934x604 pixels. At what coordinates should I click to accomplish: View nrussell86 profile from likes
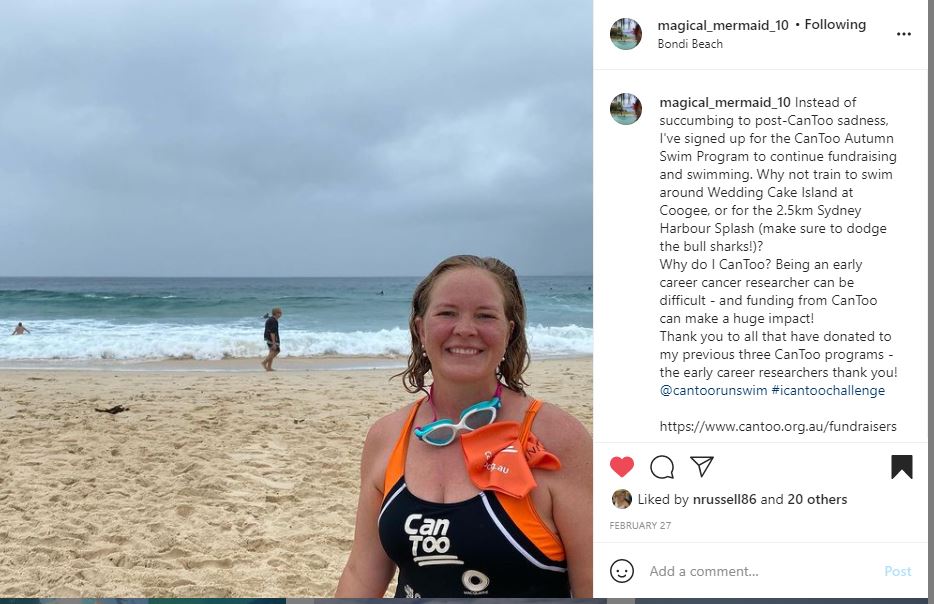[x=724, y=499]
